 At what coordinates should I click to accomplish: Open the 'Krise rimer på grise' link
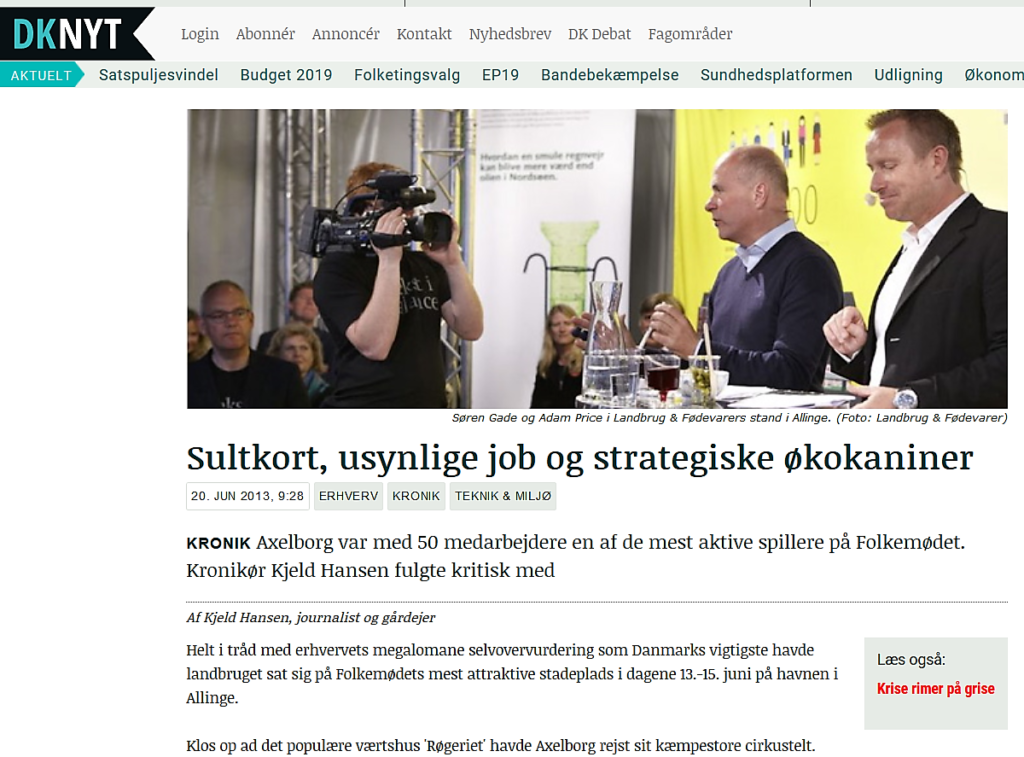(935, 688)
